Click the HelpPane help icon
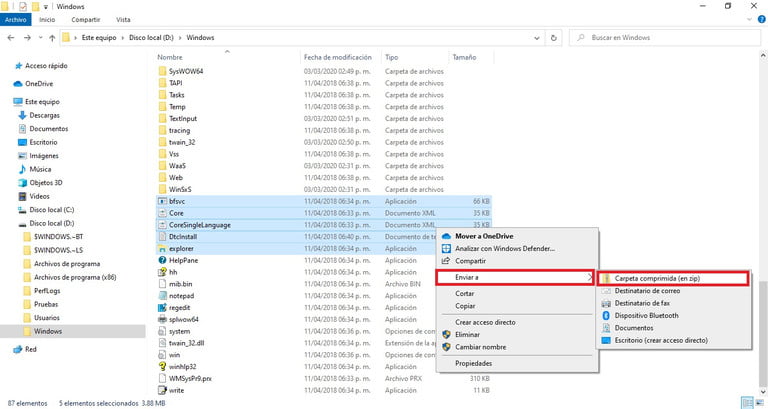768x409 pixels. pyautogui.click(x=163, y=261)
